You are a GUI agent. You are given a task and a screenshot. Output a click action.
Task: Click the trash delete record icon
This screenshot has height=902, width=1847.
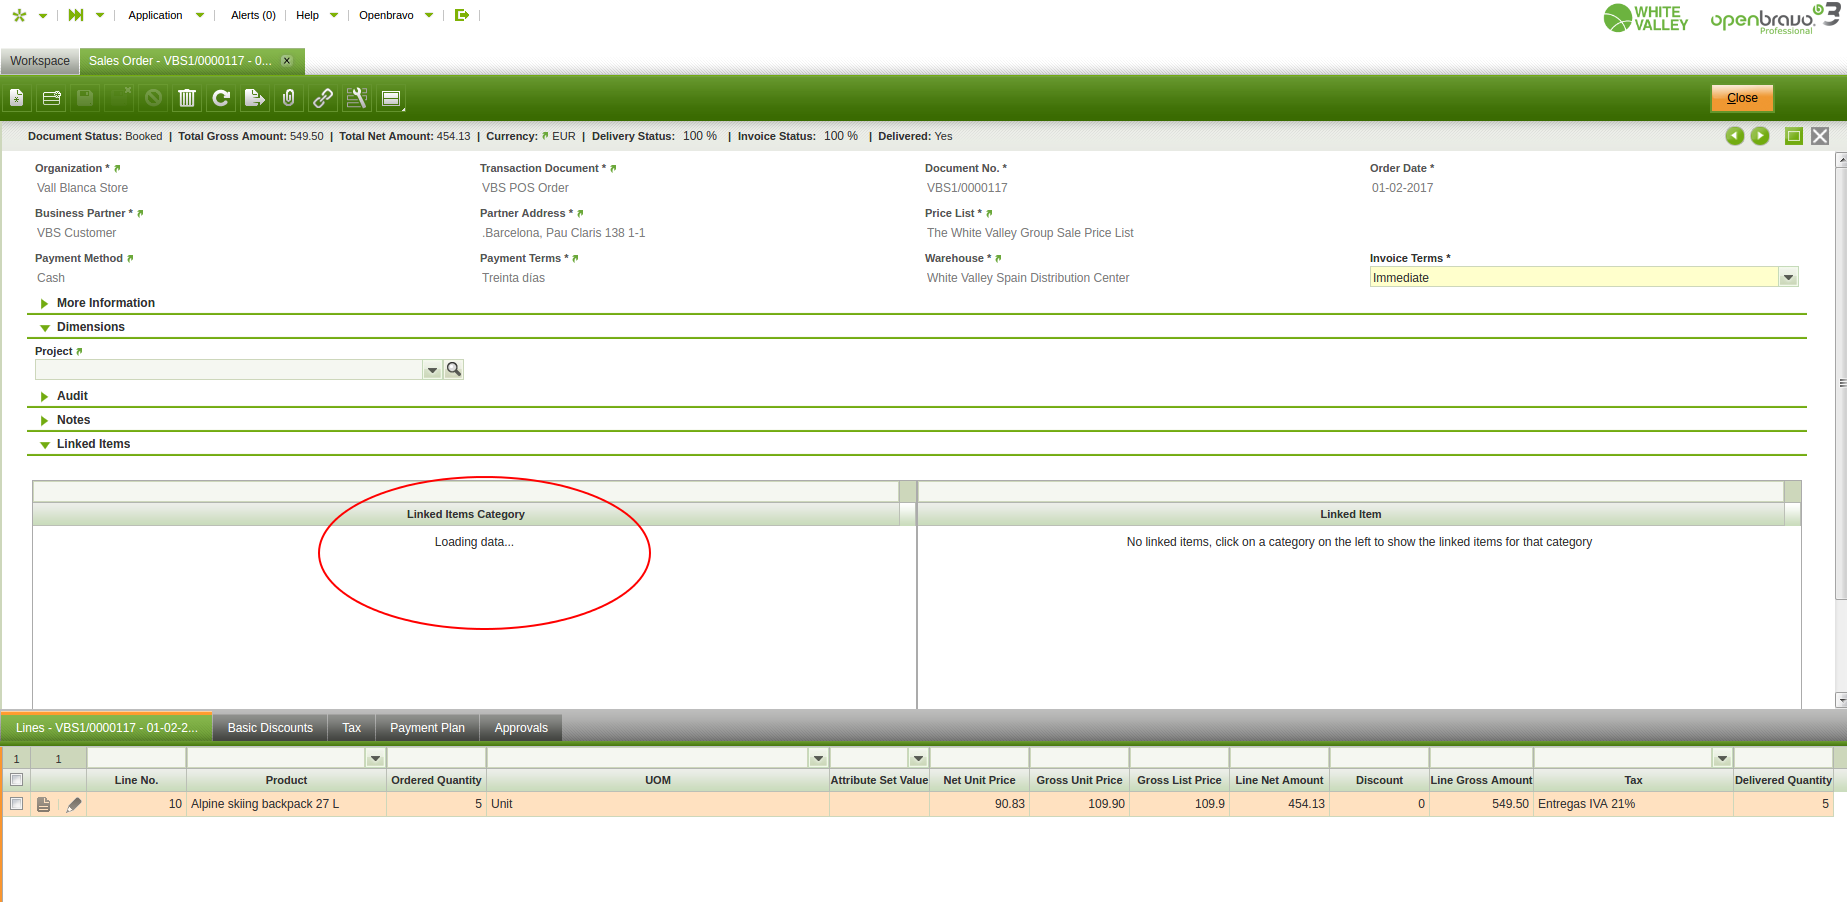pos(187,98)
